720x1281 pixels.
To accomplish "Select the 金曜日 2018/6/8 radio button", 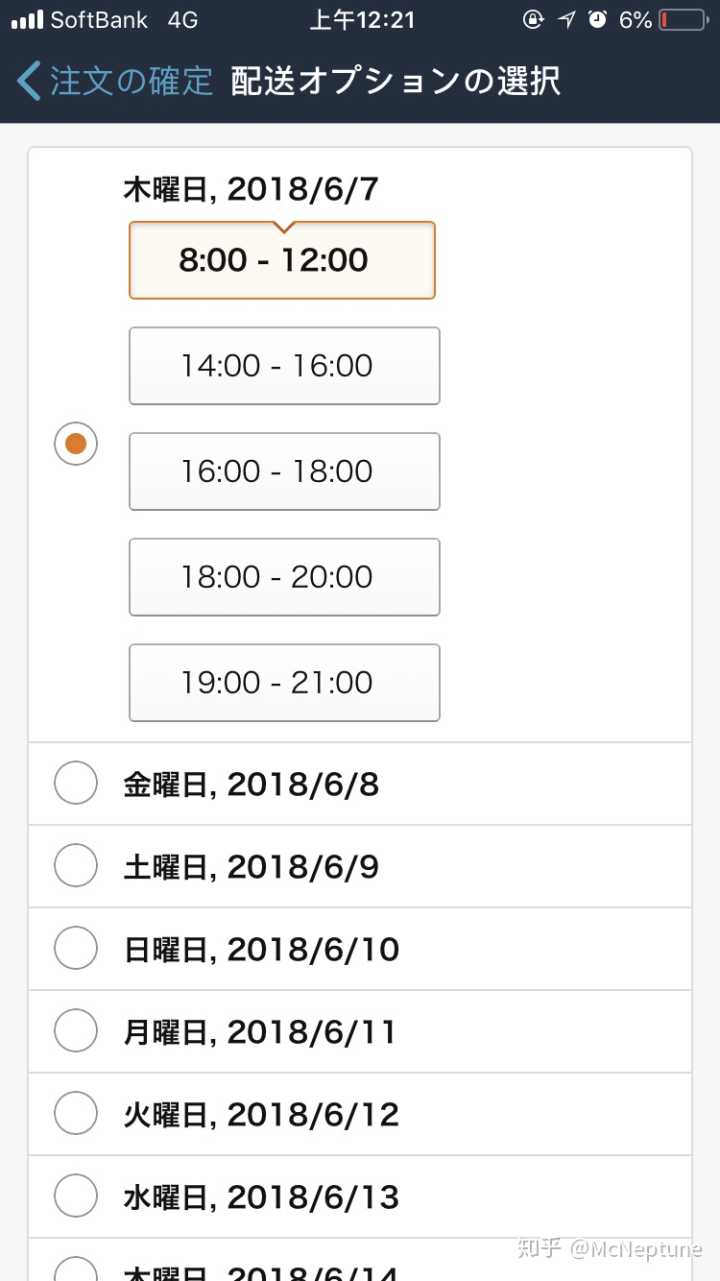I will coord(76,783).
